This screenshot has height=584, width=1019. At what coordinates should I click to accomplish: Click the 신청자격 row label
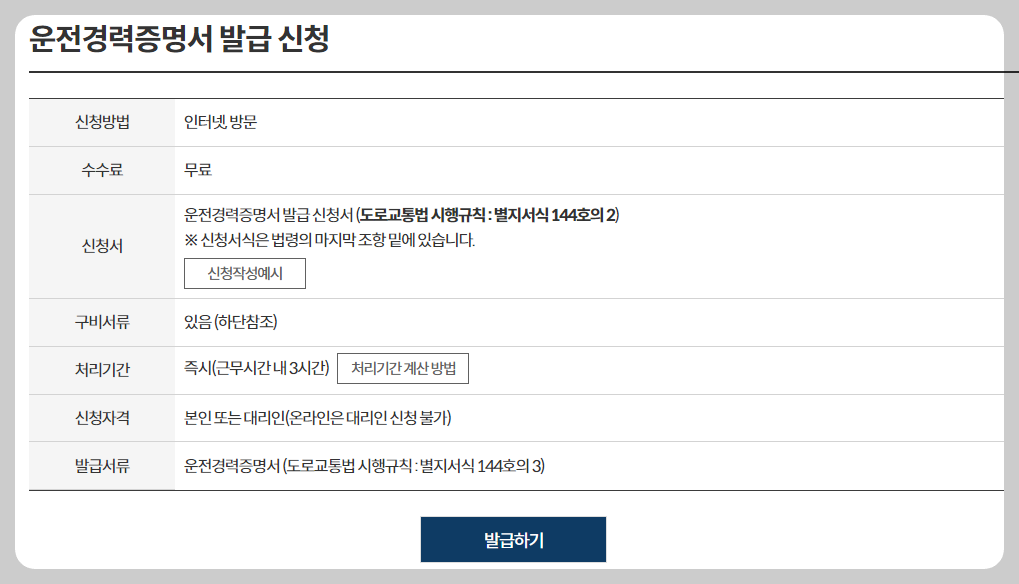(101, 418)
